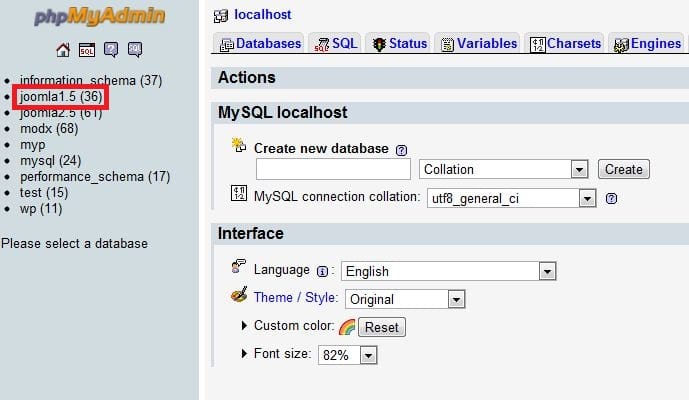Click the language speech-bubble icon

click(x=239, y=266)
